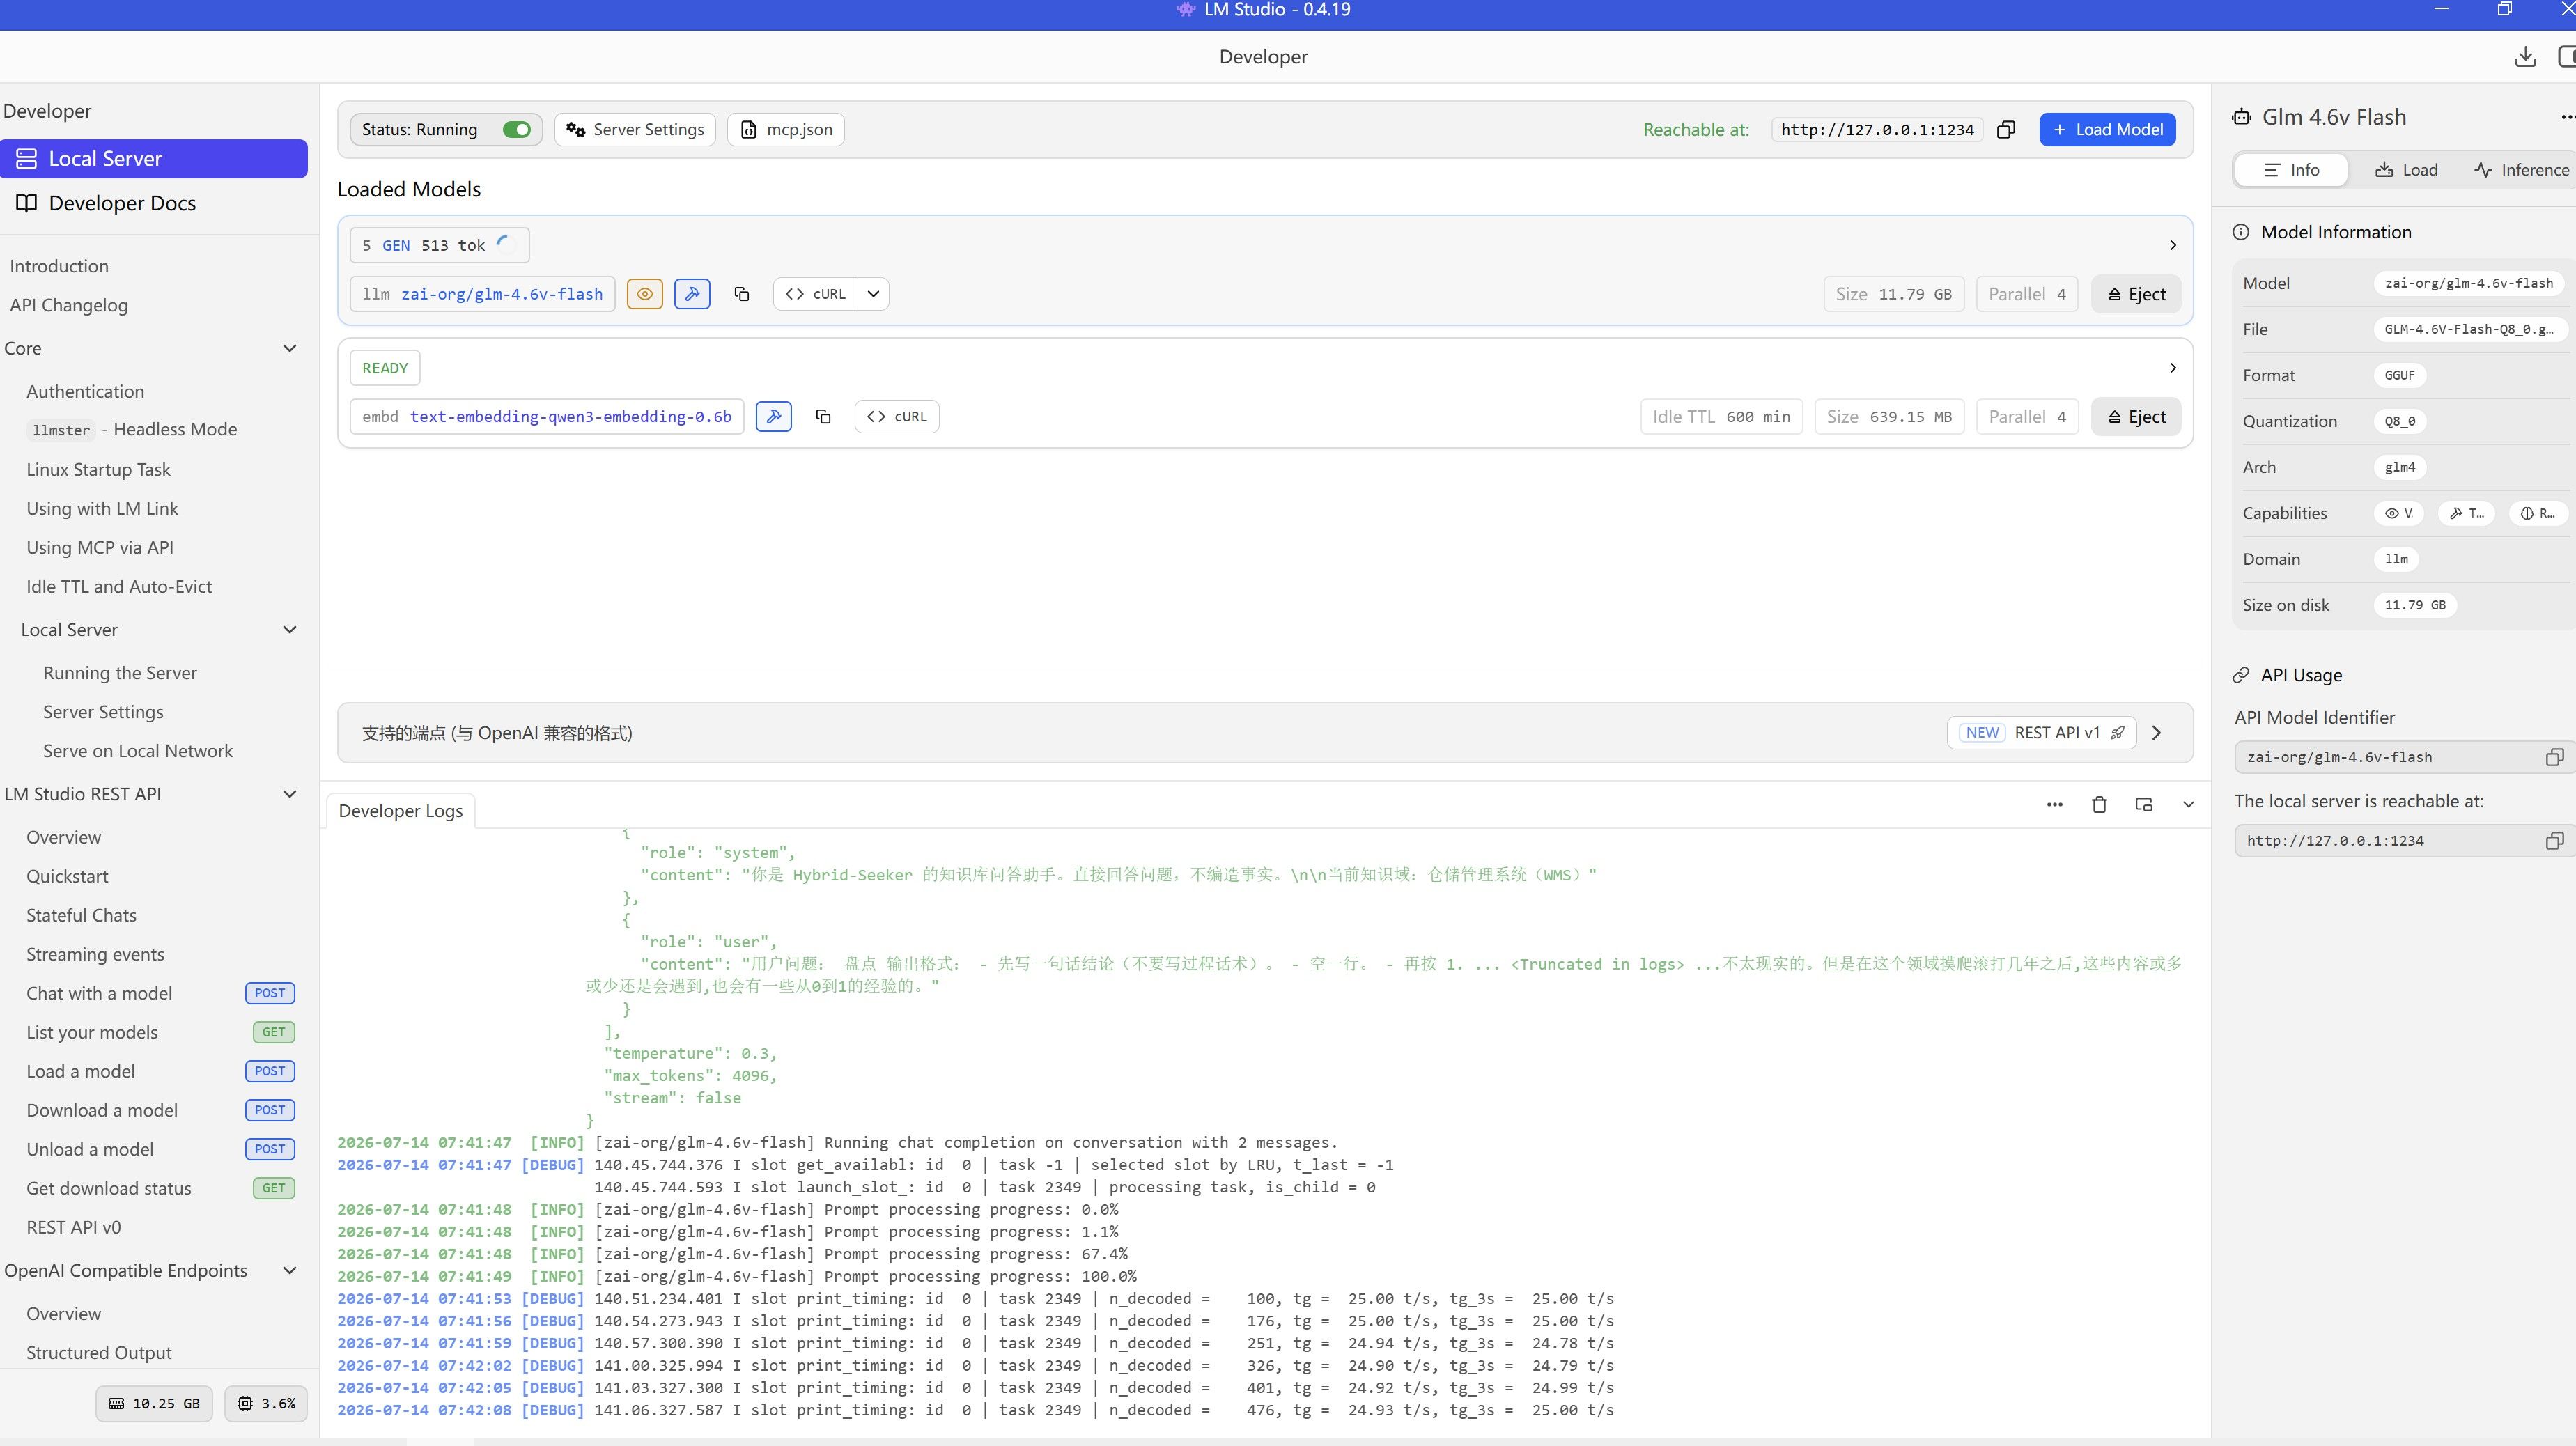This screenshot has width=2576, height=1446.
Task: Select the Developer Logs tab
Action: 400,811
